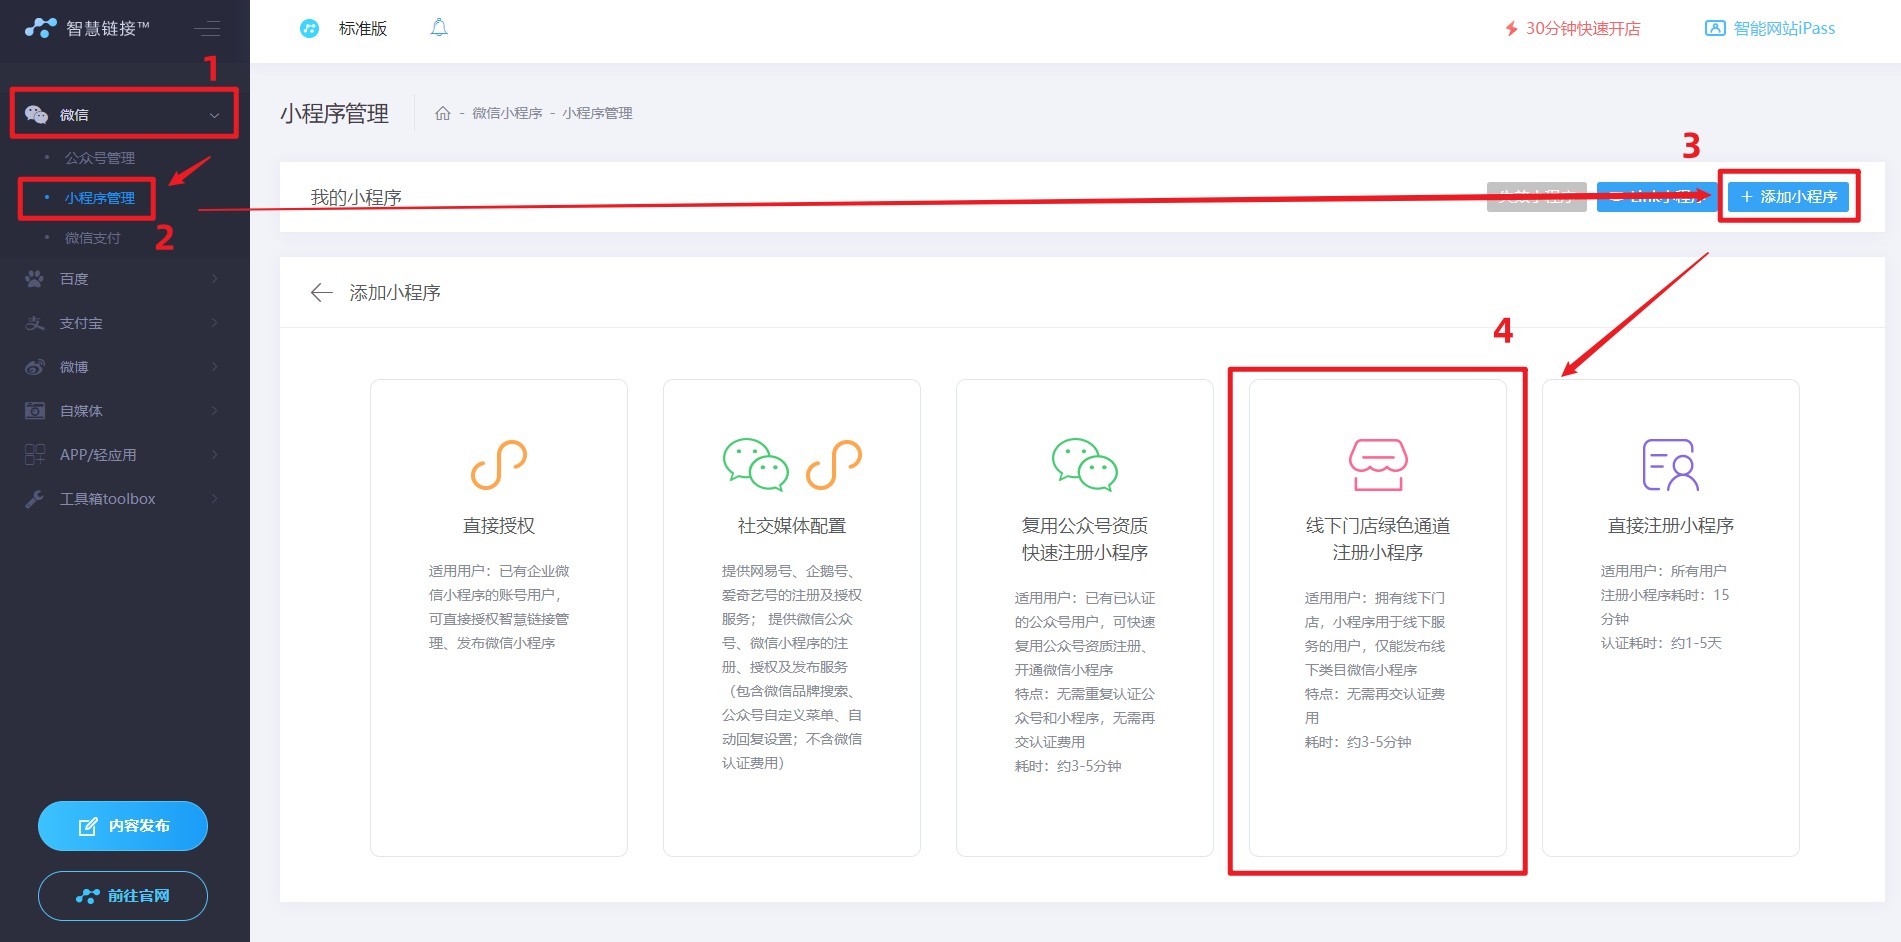Open the 智能网站iPass link
Viewport: 1901px width, 942px height.
pos(1770,28)
